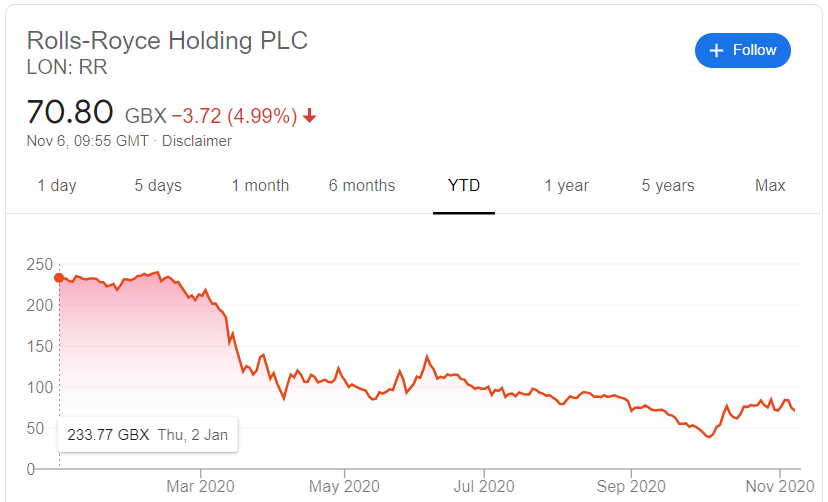Select the 5 days range tab
Viewport: 828px width, 502px height.
(x=158, y=186)
